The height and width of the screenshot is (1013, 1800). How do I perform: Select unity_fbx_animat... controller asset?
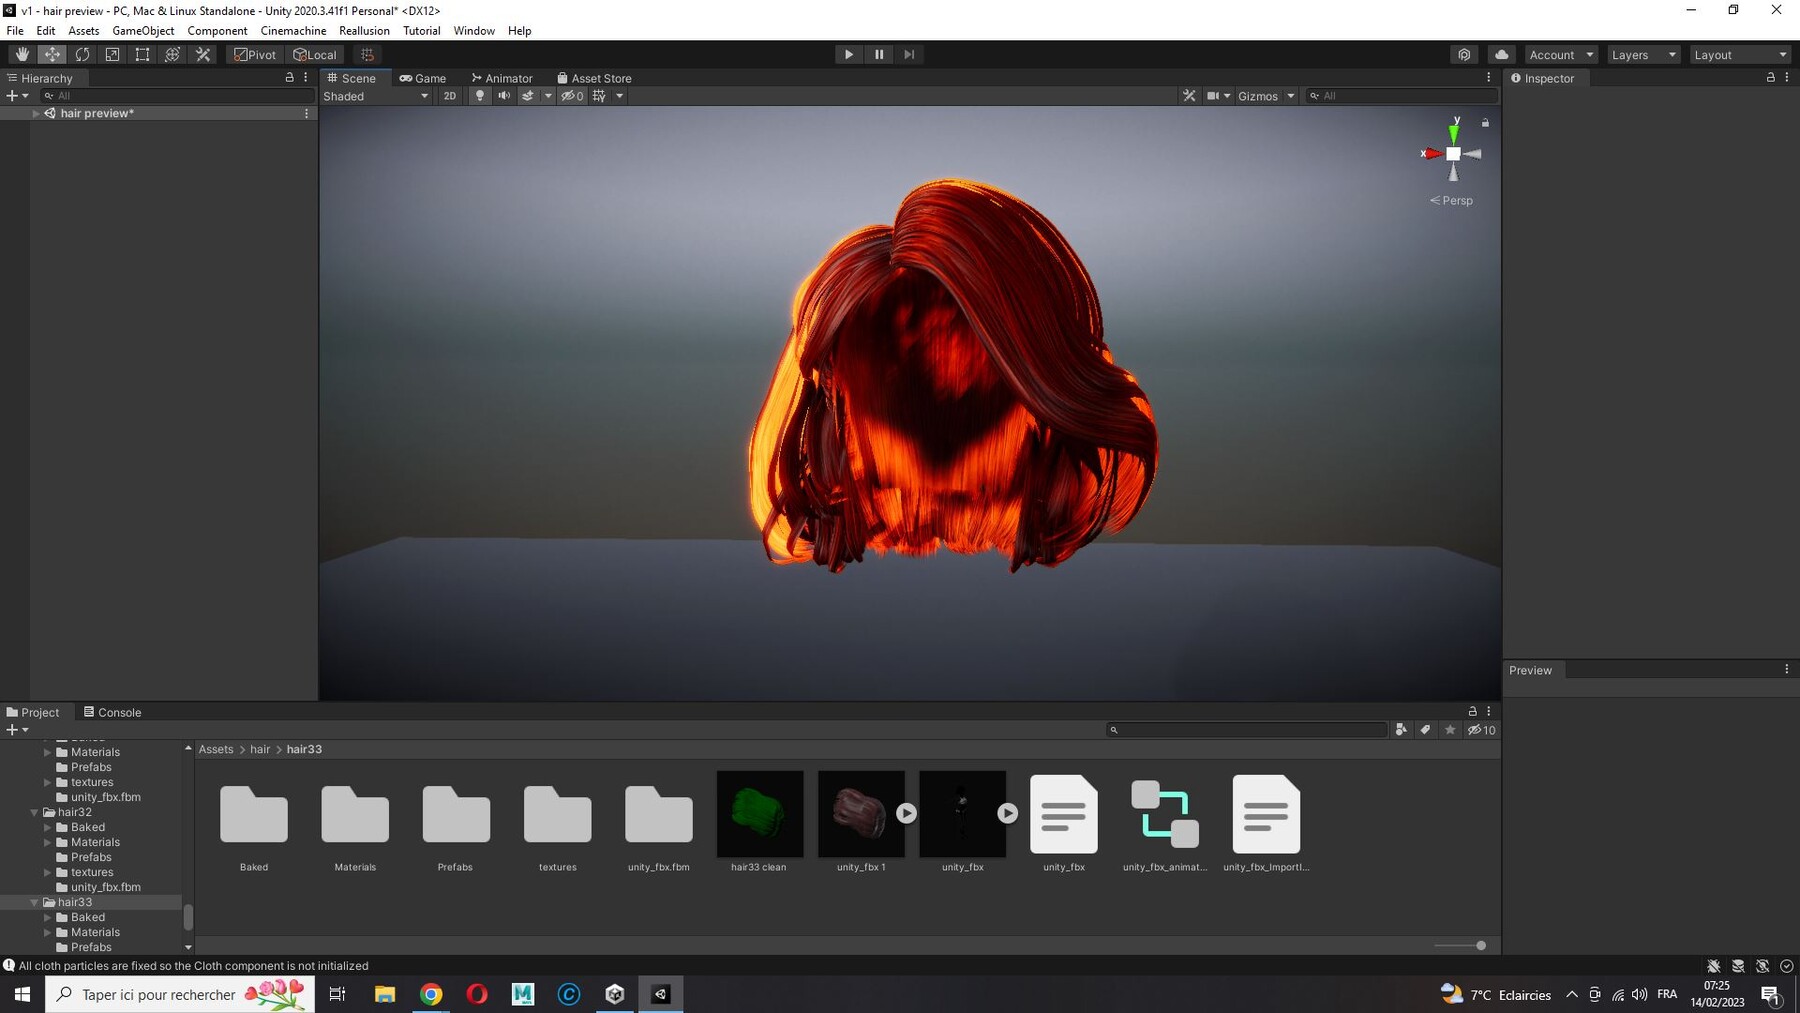[1165, 814]
